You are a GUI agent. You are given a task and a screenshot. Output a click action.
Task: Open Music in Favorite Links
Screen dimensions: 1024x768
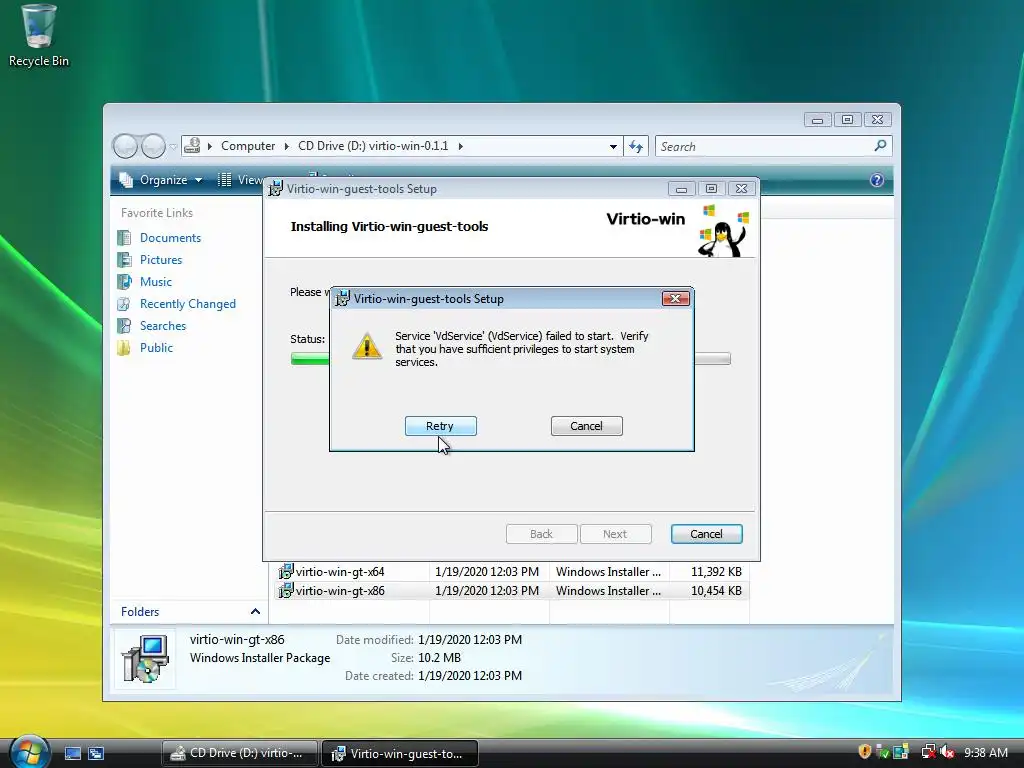click(x=155, y=281)
